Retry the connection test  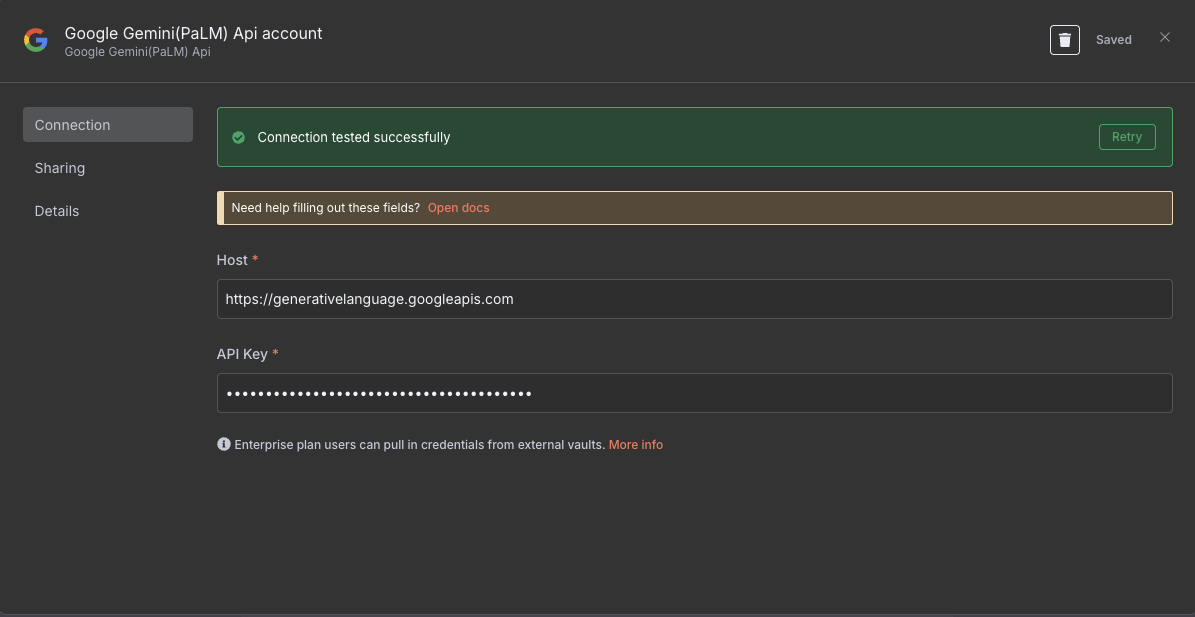click(x=1127, y=137)
